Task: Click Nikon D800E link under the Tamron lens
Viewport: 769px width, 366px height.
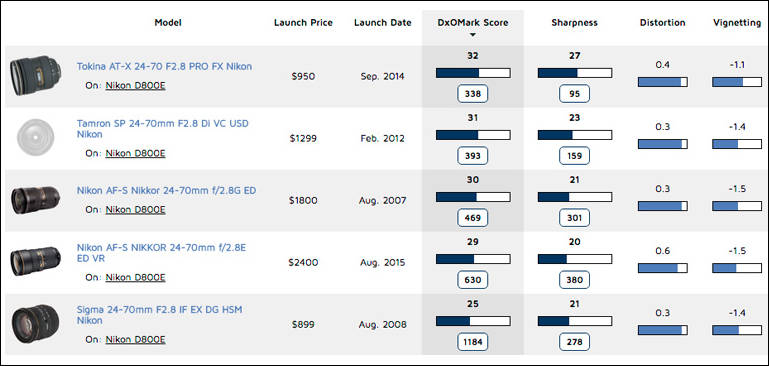Action: pos(135,154)
